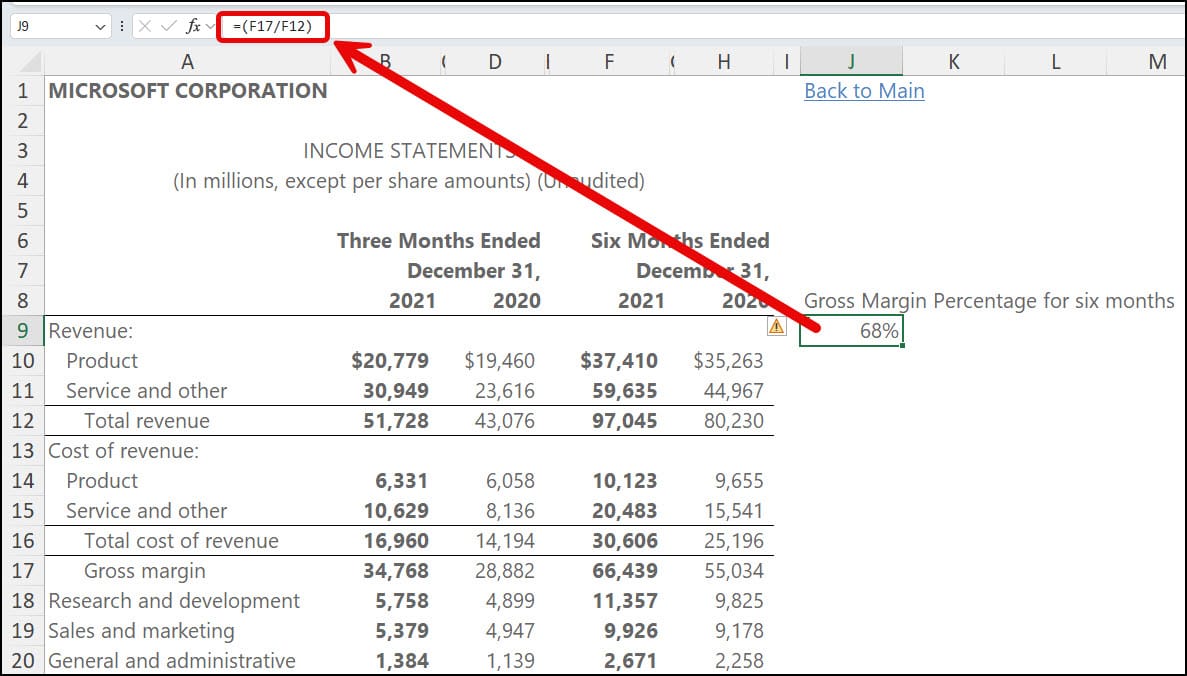Viewport: 1187px width, 676px height.
Task: Open the Back to Main link
Action: point(864,91)
